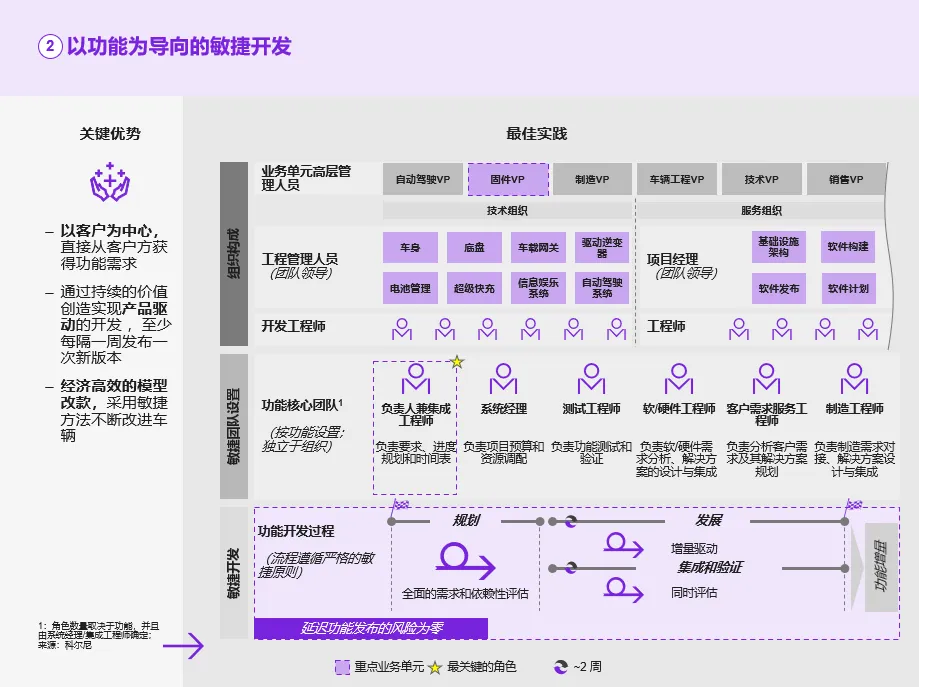Click the person icon above 客户需求服务工程师

click(766, 380)
